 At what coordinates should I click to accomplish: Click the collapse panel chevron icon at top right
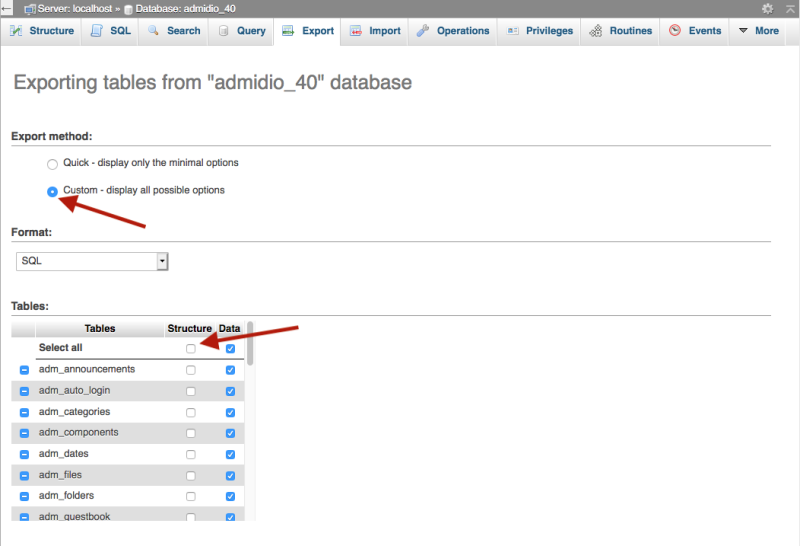788,8
